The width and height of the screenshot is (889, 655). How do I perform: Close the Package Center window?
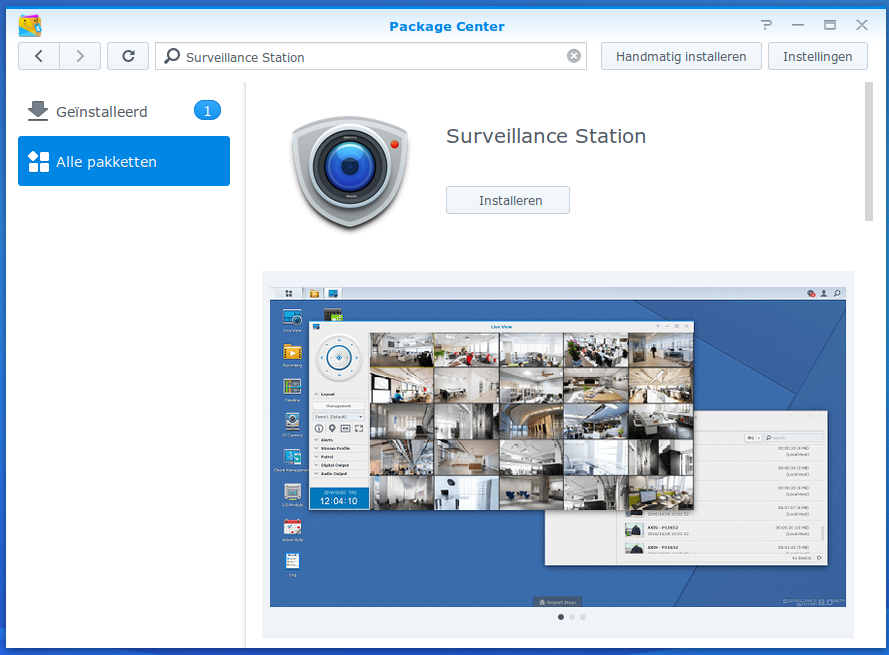[862, 25]
